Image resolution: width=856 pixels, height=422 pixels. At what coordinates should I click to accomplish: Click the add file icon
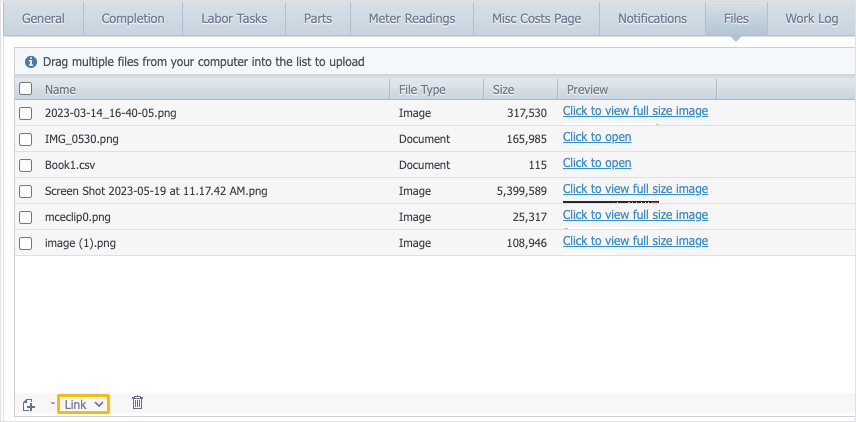coord(29,405)
